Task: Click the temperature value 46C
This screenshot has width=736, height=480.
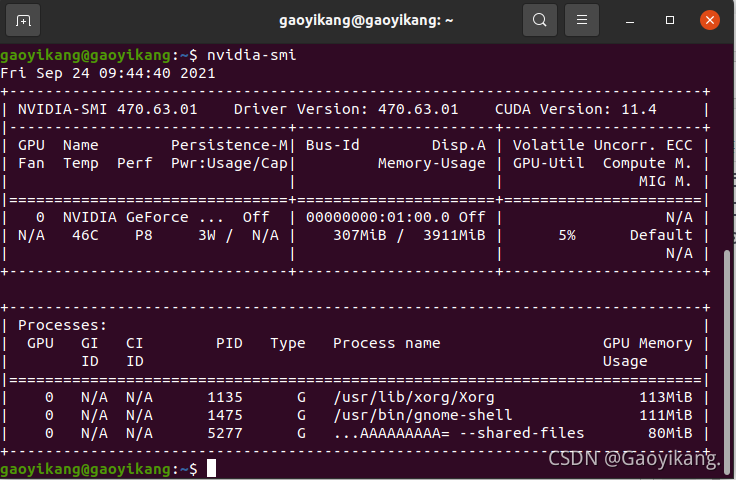Action: (x=85, y=235)
